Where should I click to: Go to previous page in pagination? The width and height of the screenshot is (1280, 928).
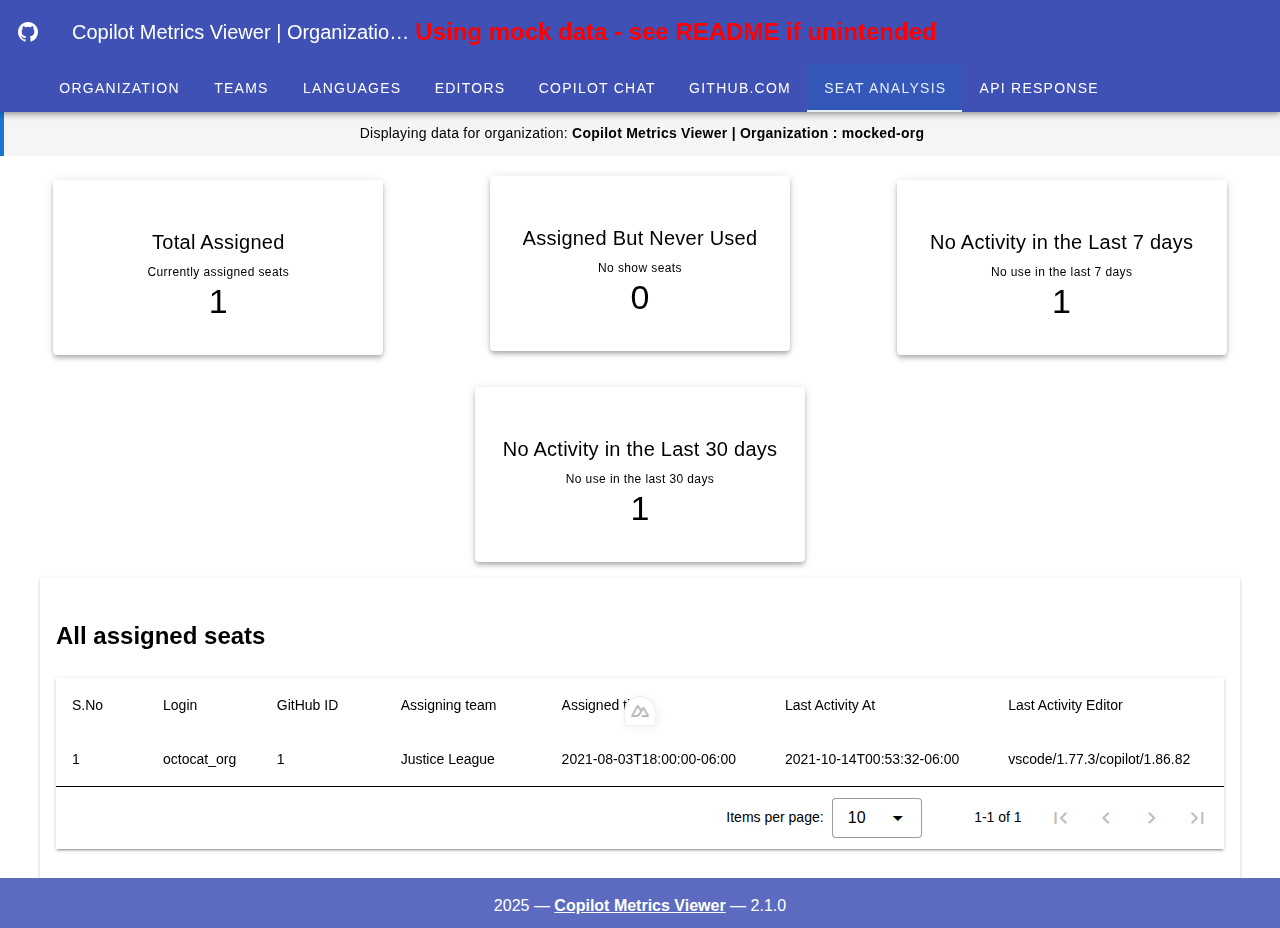coord(1104,817)
